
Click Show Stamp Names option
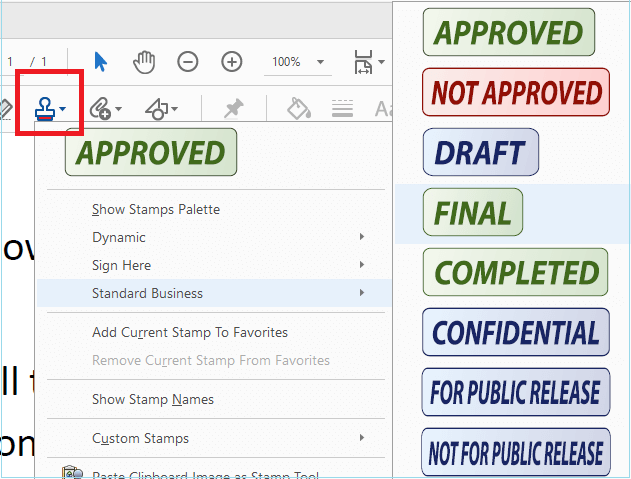[x=153, y=399]
